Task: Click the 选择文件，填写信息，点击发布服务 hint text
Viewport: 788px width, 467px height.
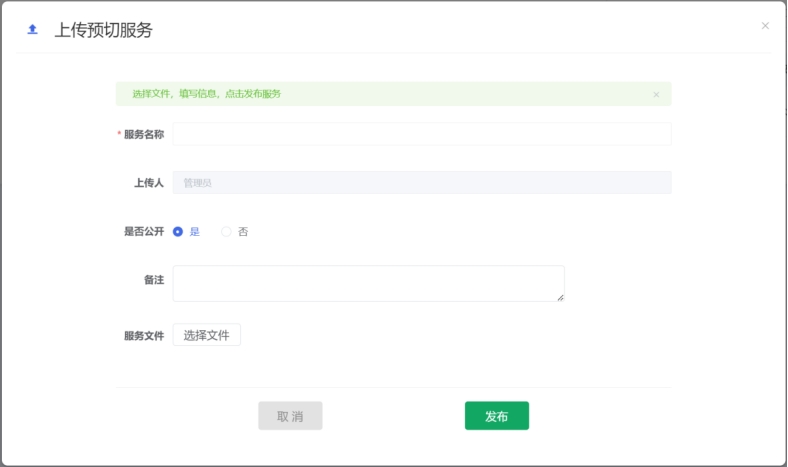Action: (x=207, y=94)
